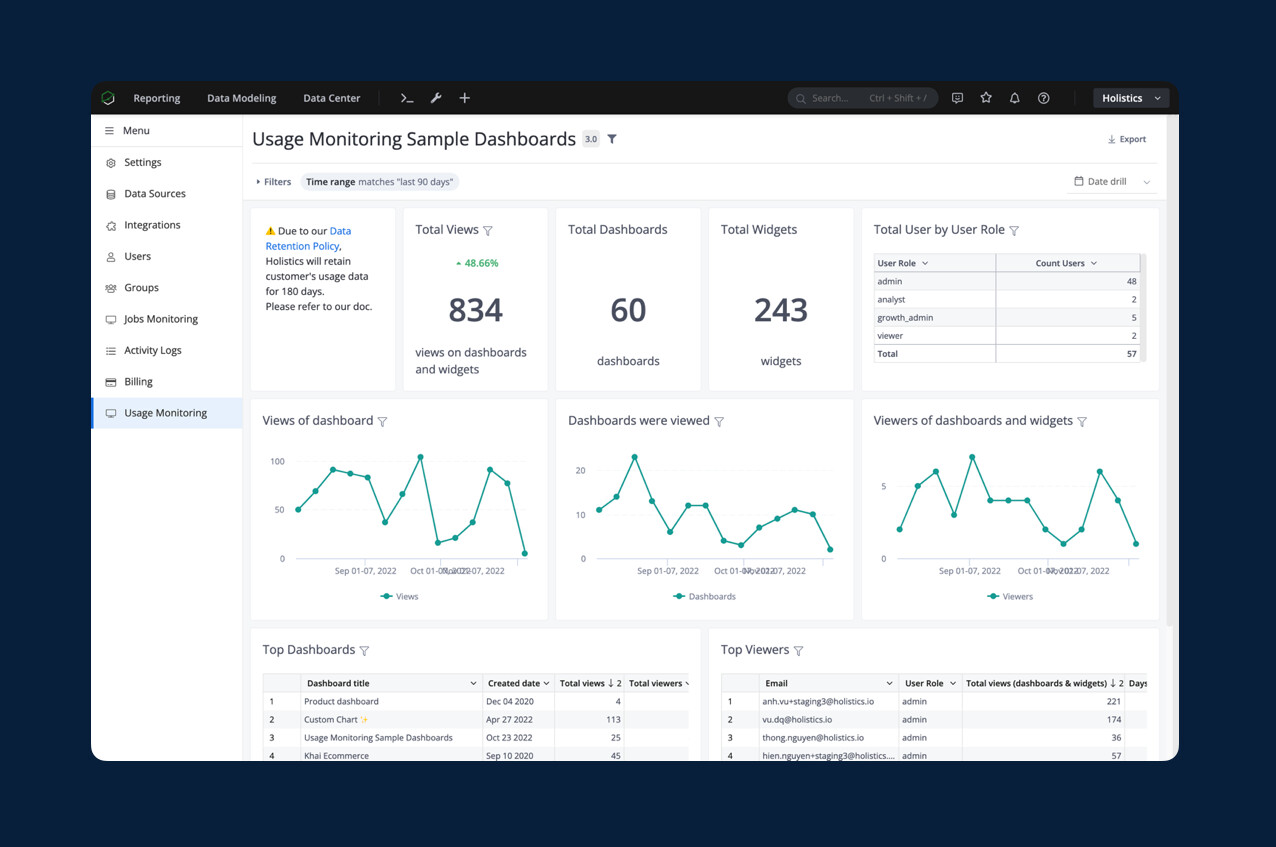Click filter icon beside dashboard title

pos(612,139)
